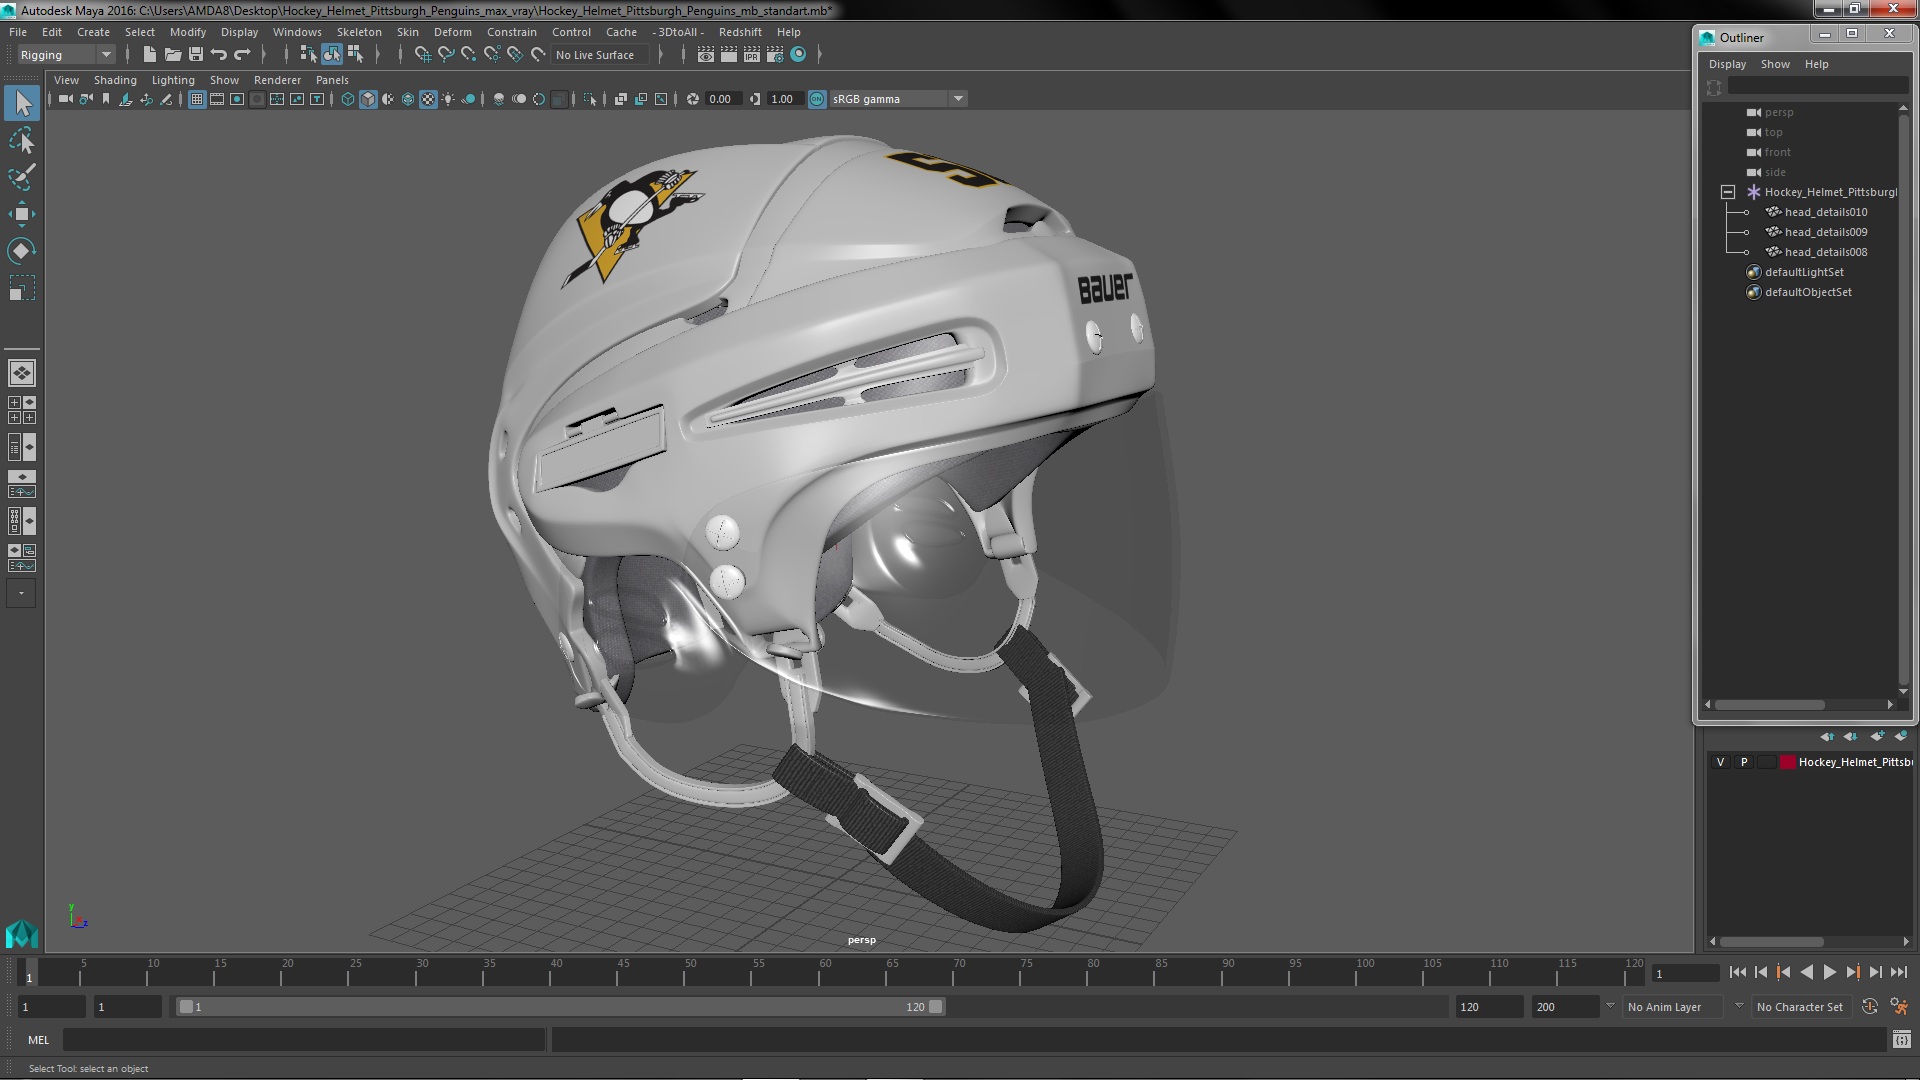Go to start of playback range
This screenshot has height=1080, width=1920.
[x=1737, y=972]
